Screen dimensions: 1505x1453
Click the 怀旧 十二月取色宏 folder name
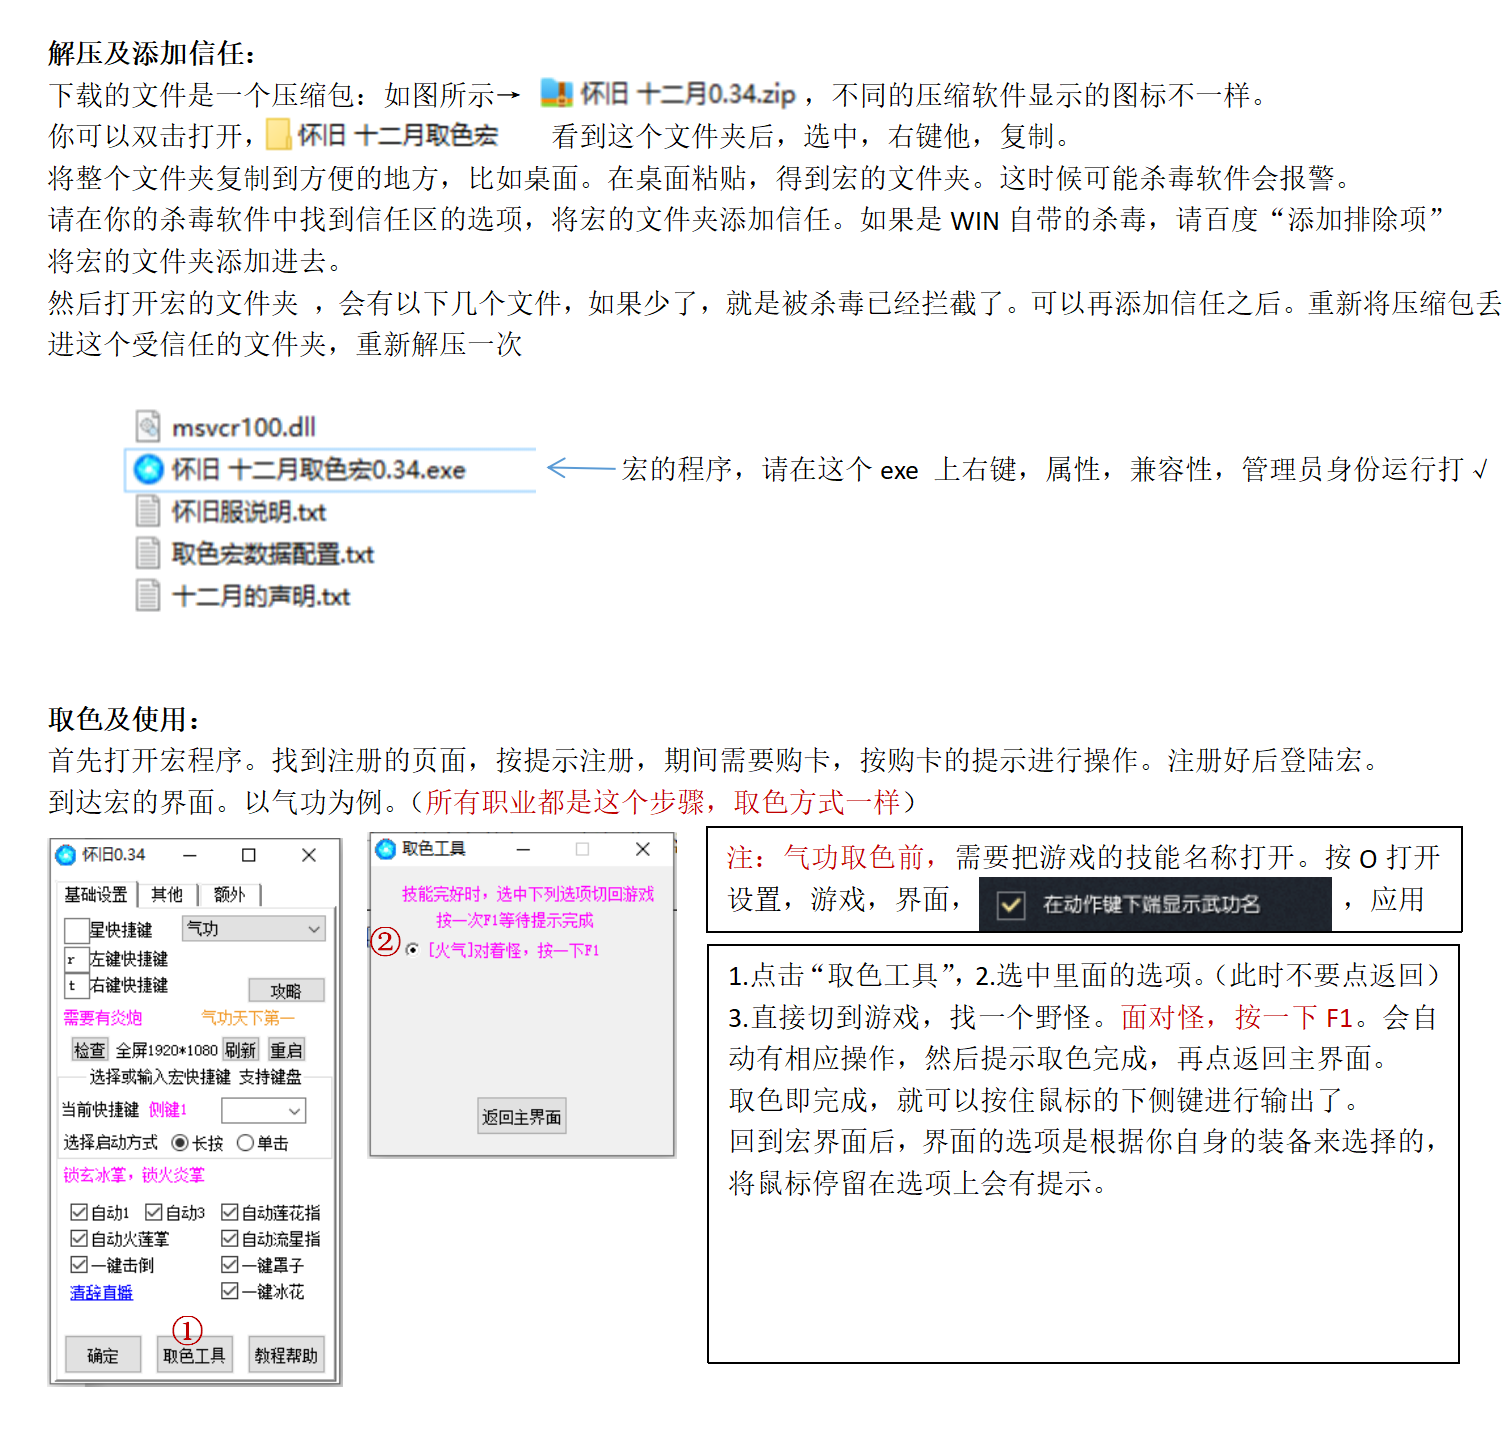[x=397, y=135]
